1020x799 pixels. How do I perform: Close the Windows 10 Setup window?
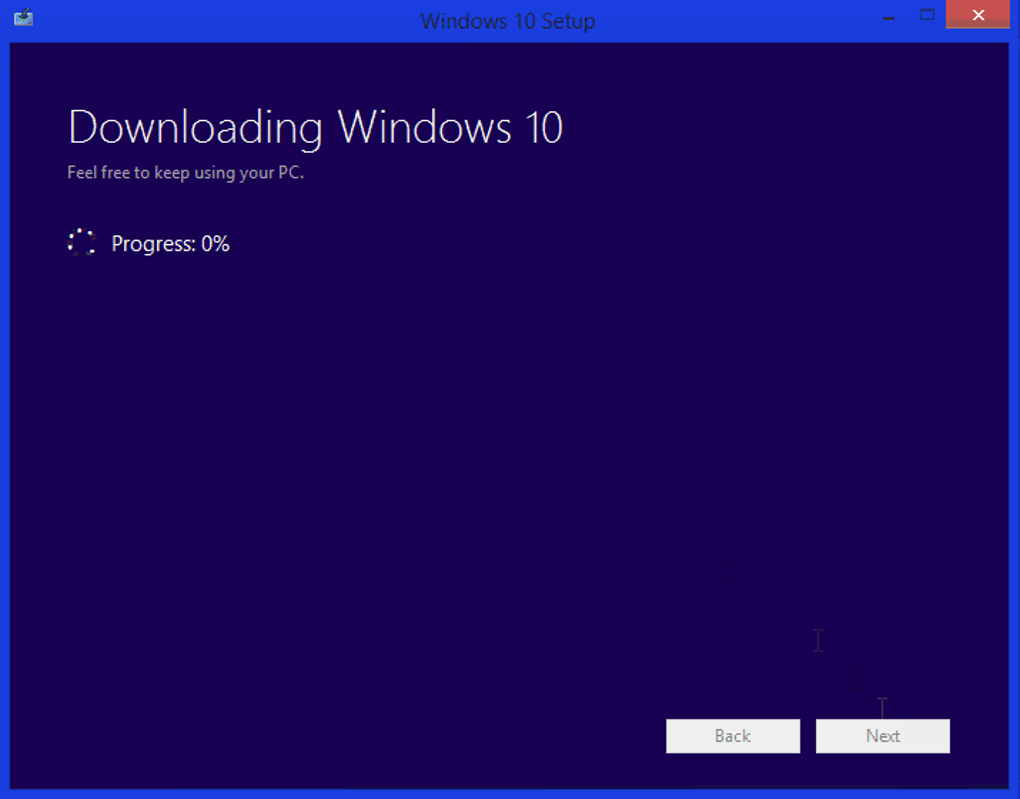[x=978, y=15]
